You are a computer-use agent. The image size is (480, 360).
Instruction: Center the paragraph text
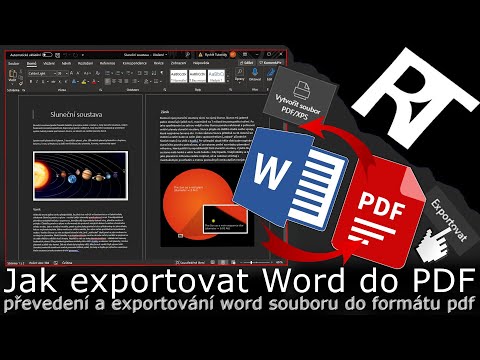(x=114, y=81)
